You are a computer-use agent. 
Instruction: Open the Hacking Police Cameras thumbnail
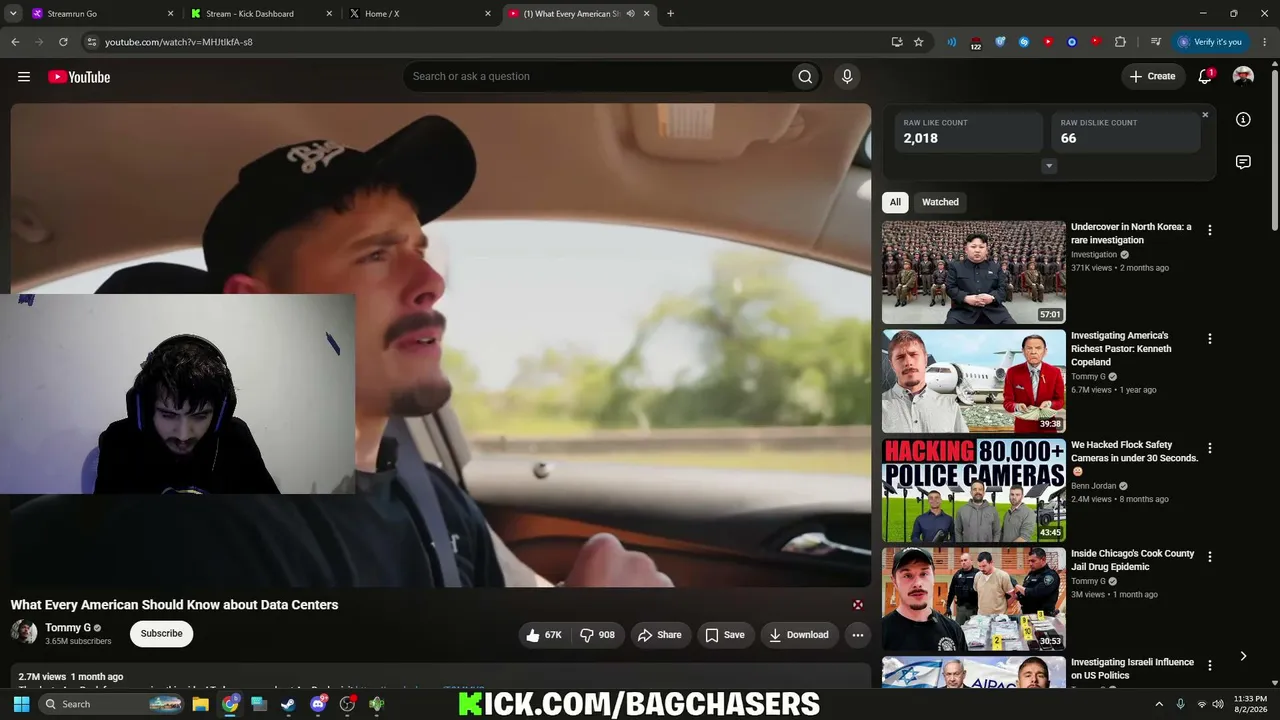click(x=974, y=490)
